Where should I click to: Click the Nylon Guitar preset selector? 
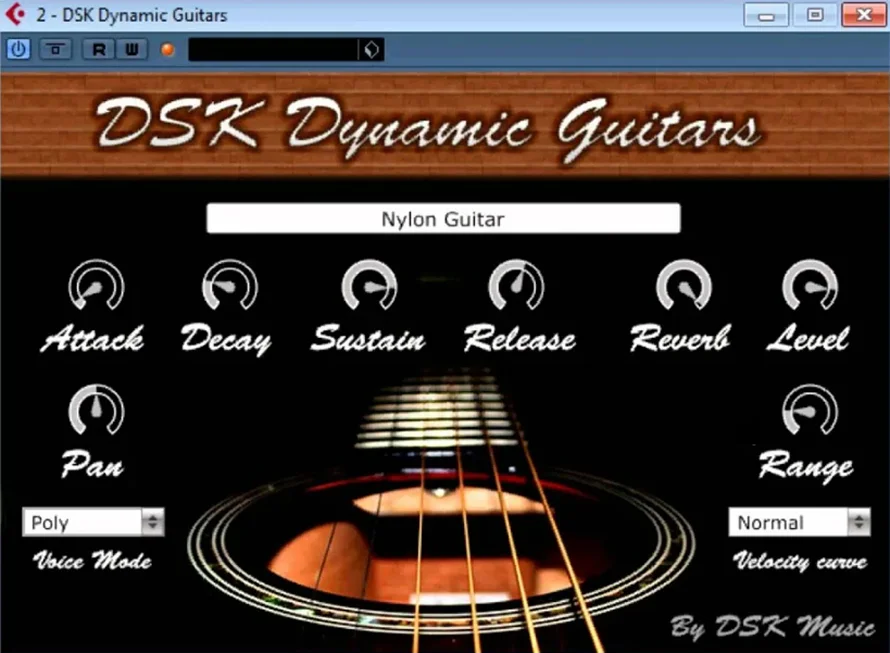click(443, 219)
